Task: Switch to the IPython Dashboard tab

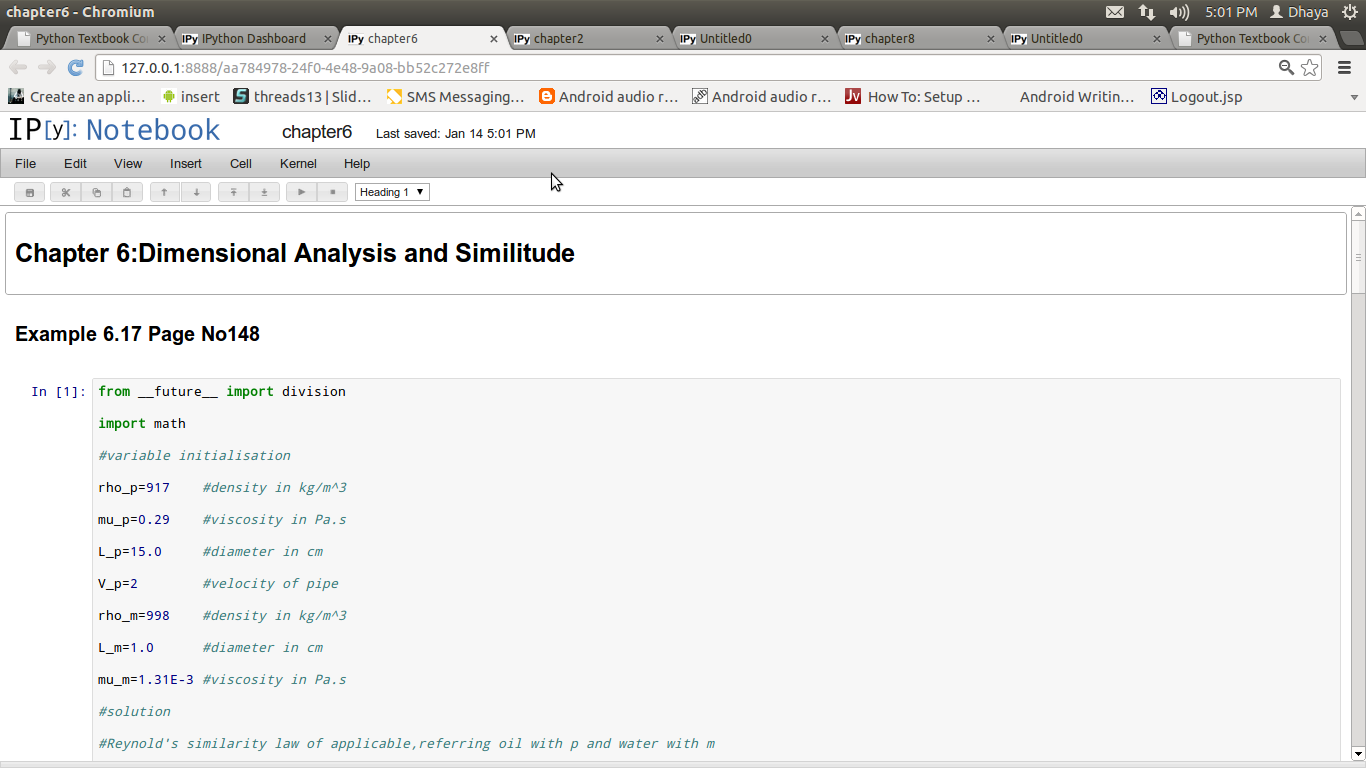Action: click(254, 38)
